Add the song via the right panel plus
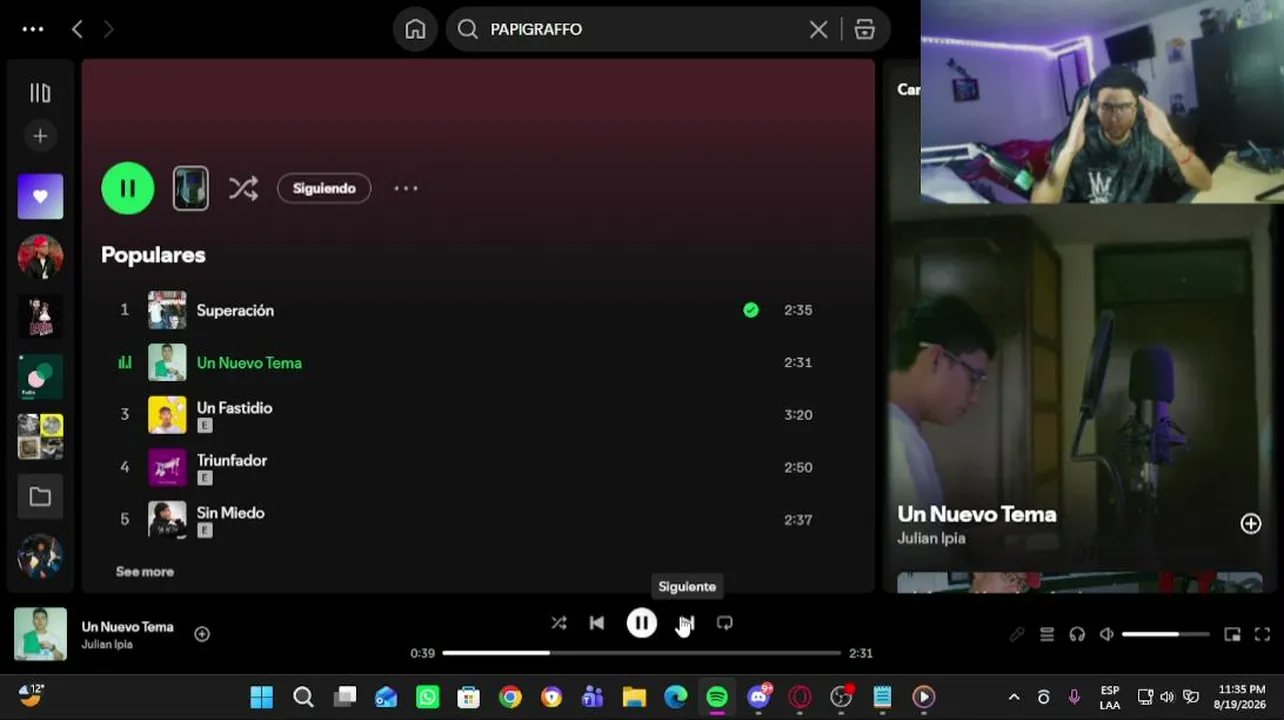1284x720 pixels. pos(1251,524)
